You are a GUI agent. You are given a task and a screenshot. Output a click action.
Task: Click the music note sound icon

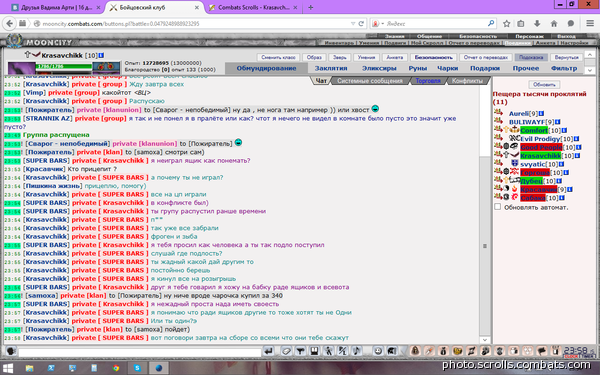356,351
